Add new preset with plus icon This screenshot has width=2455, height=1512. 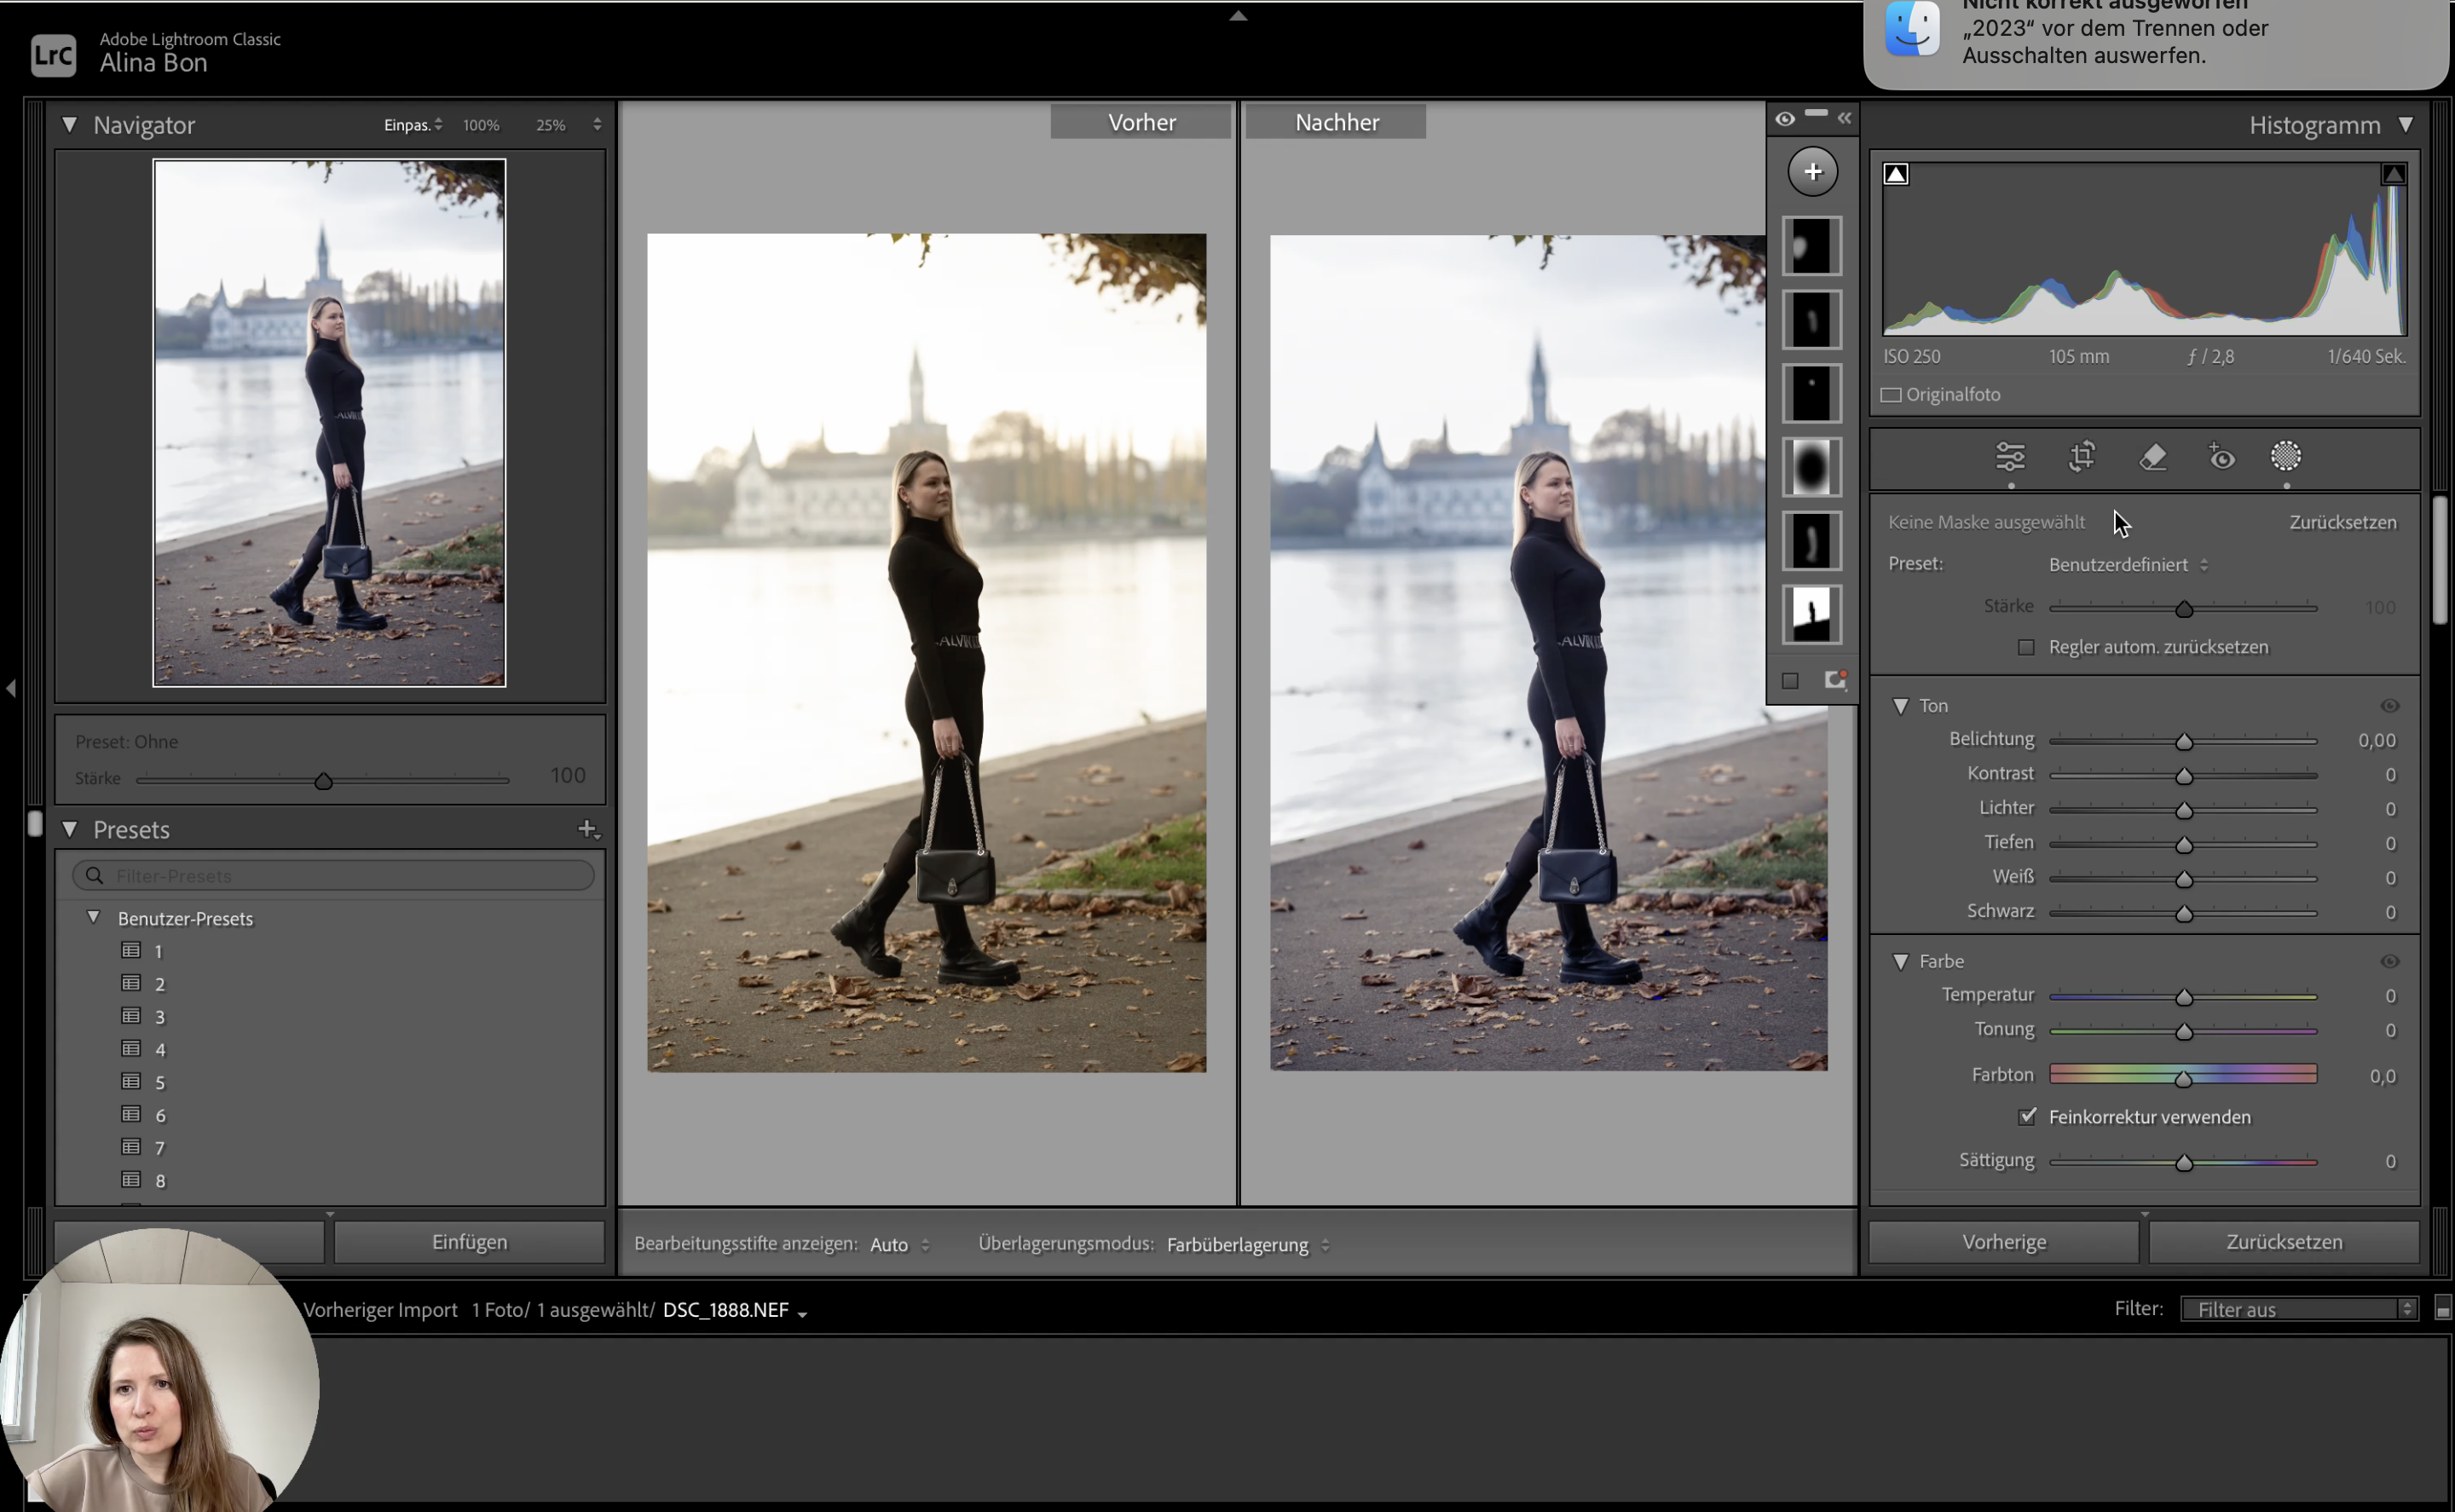point(588,829)
